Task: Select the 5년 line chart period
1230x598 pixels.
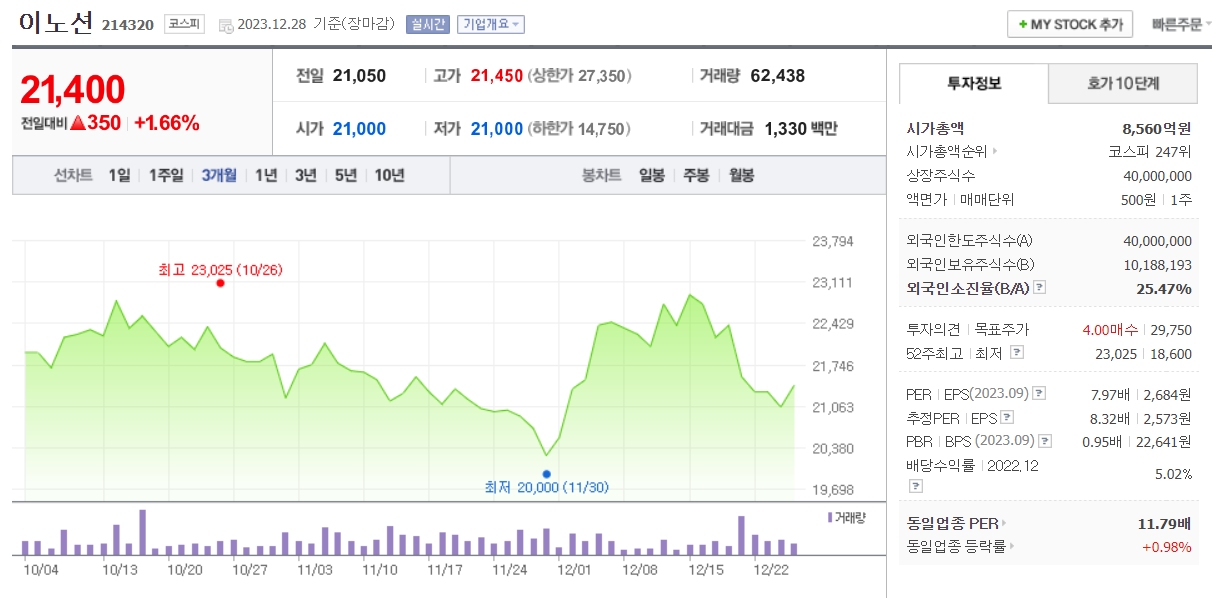Action: [x=346, y=175]
